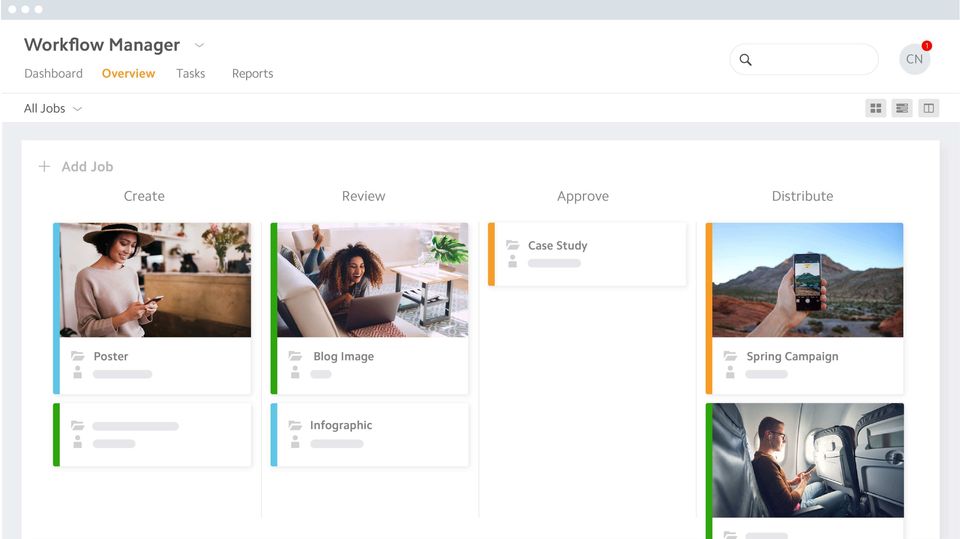The height and width of the screenshot is (539, 960).
Task: Open the Blog Image thumbnail photo
Action: pos(373,280)
